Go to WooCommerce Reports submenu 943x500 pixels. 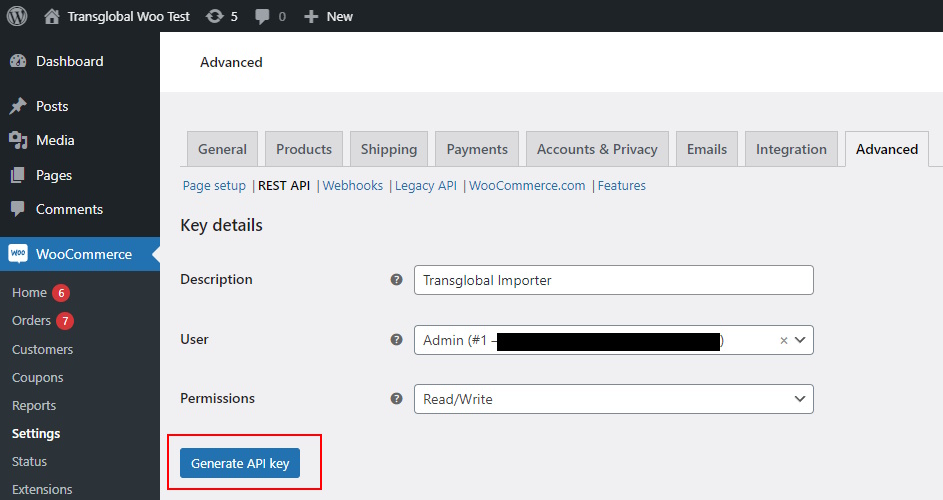coord(34,406)
